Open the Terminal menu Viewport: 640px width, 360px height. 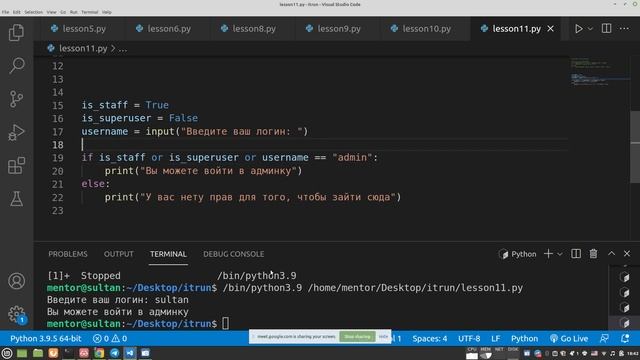[89, 12]
